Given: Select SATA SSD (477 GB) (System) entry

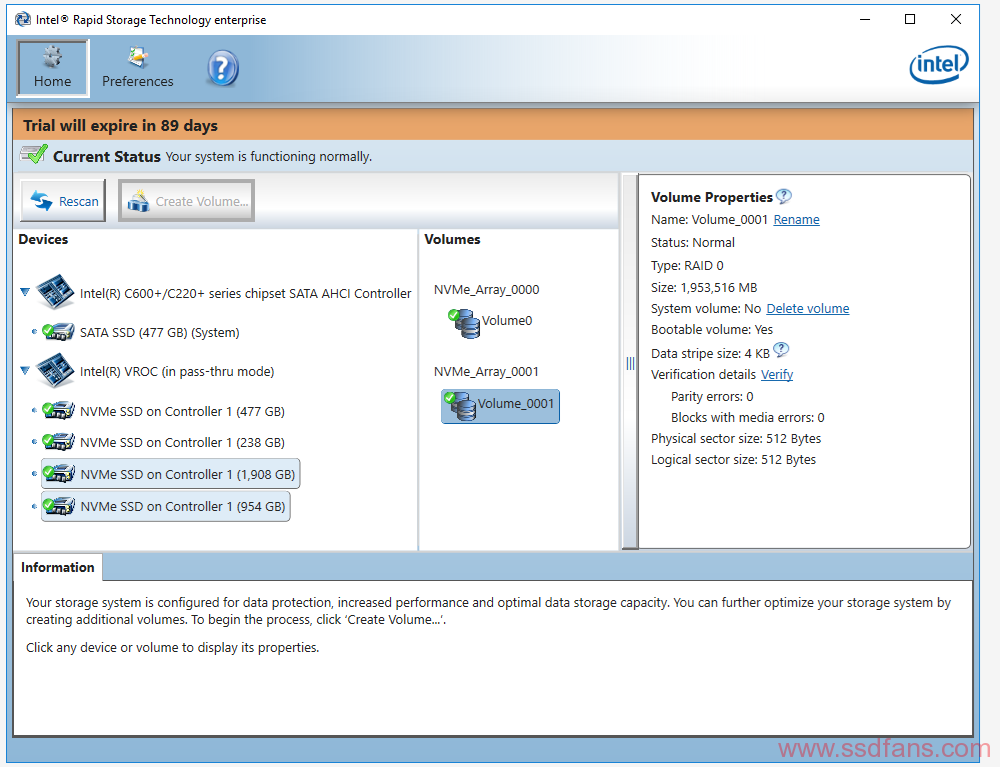Looking at the screenshot, I should 159,333.
